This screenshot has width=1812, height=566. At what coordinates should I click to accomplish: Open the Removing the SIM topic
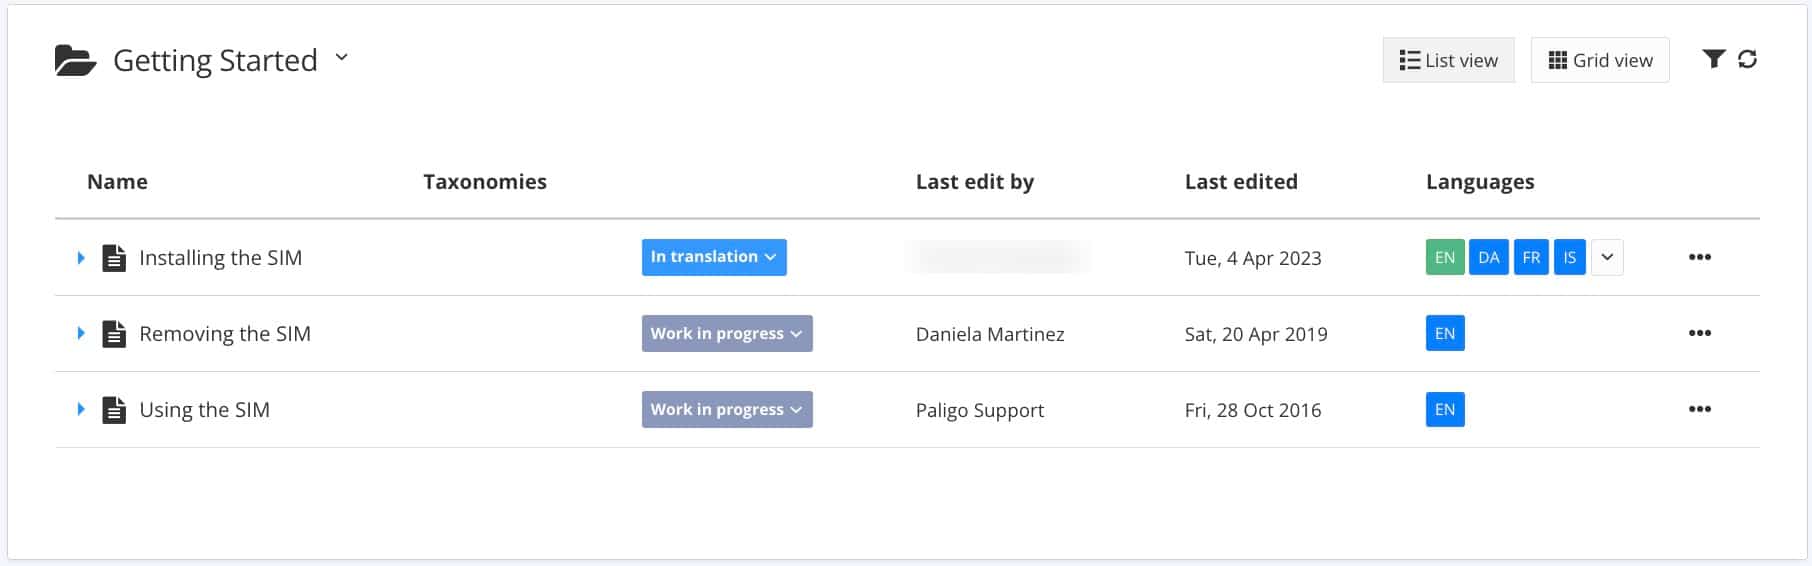coord(224,334)
